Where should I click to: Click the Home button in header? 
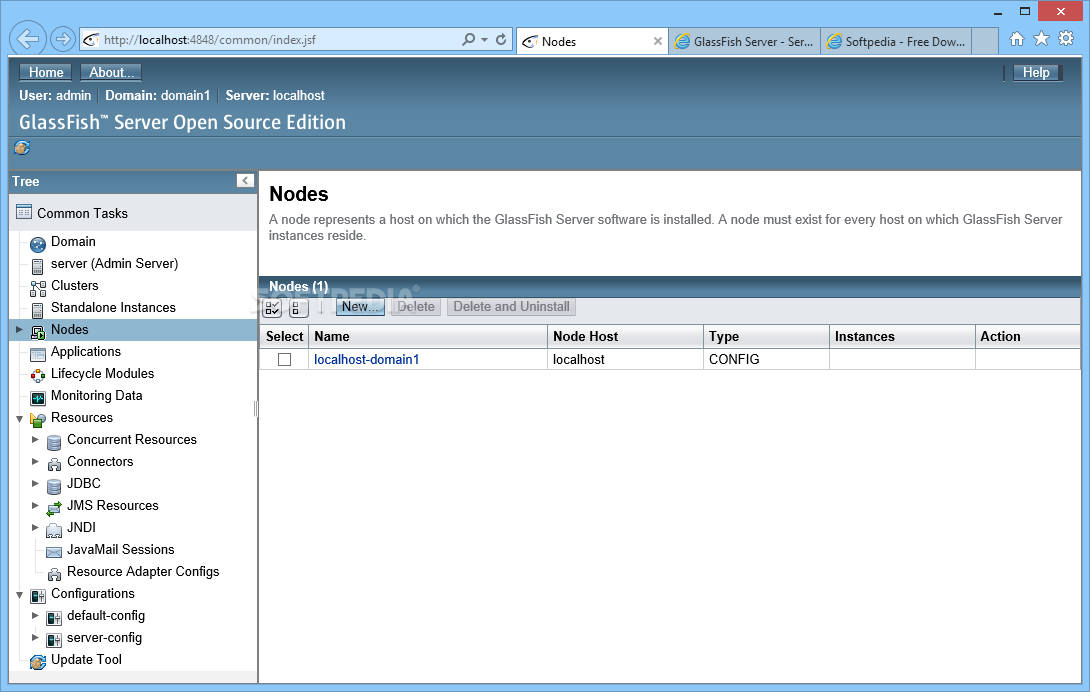[x=46, y=72]
